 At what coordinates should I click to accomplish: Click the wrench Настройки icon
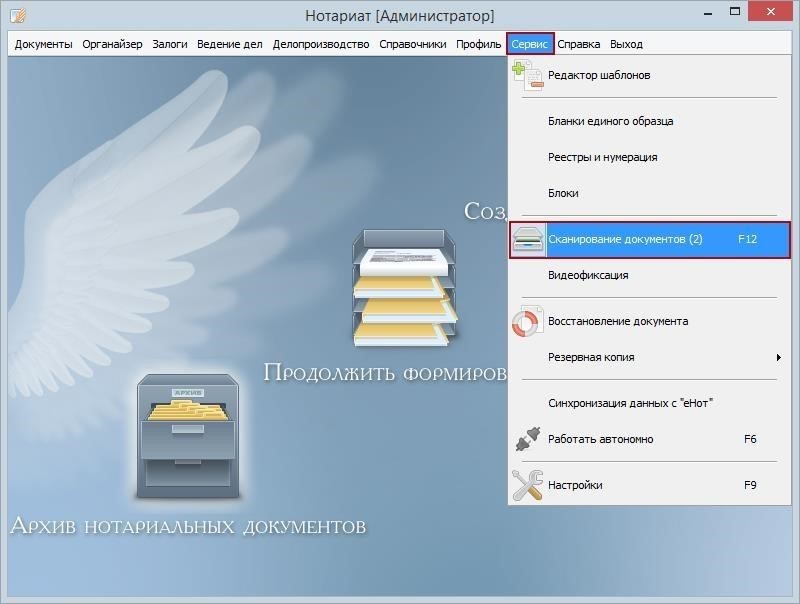tap(528, 485)
